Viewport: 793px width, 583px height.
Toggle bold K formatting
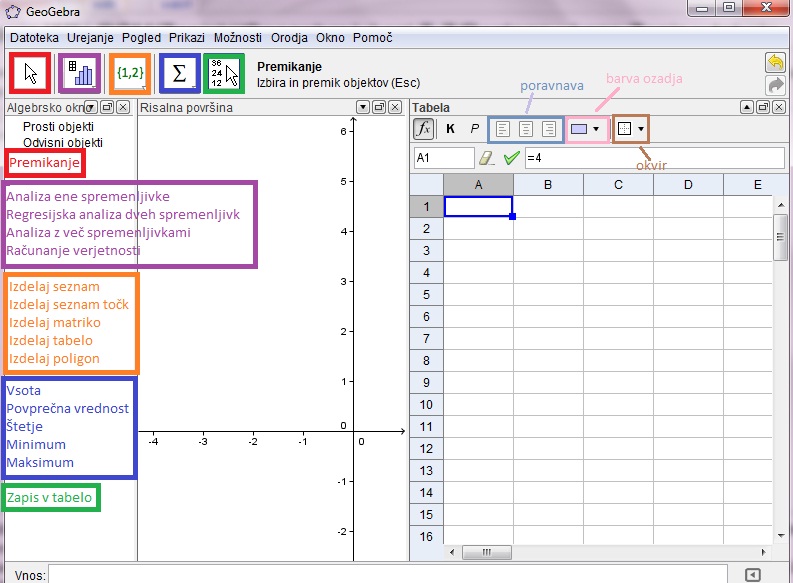450,129
